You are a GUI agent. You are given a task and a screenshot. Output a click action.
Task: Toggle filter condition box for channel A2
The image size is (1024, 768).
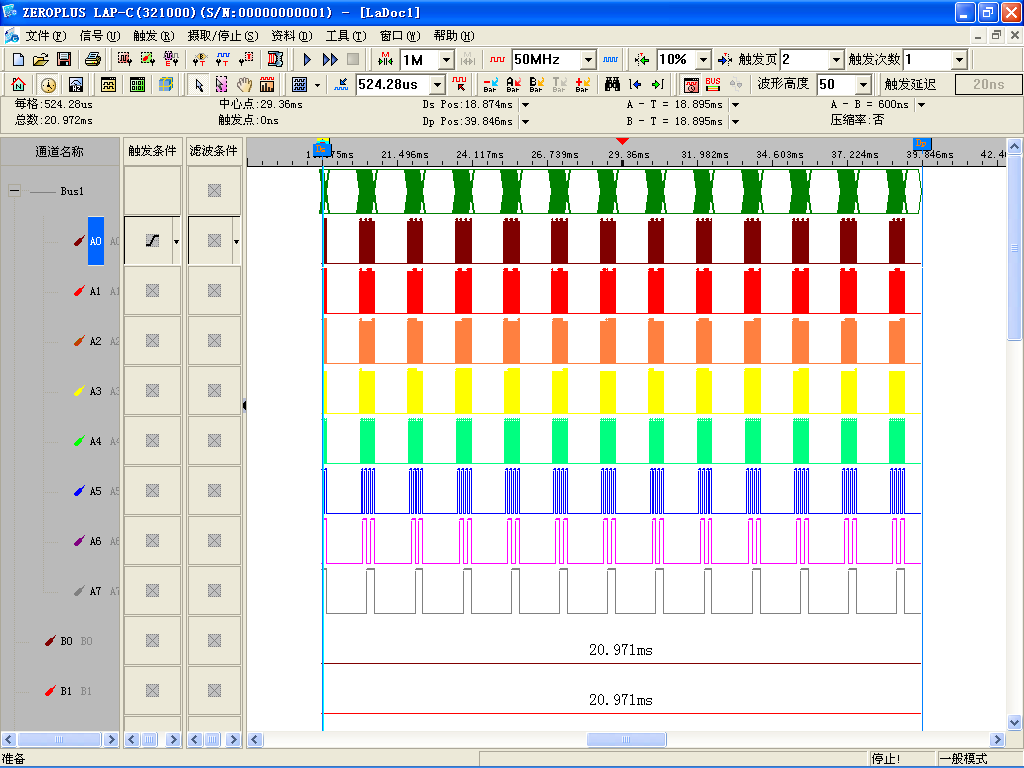coord(214,341)
